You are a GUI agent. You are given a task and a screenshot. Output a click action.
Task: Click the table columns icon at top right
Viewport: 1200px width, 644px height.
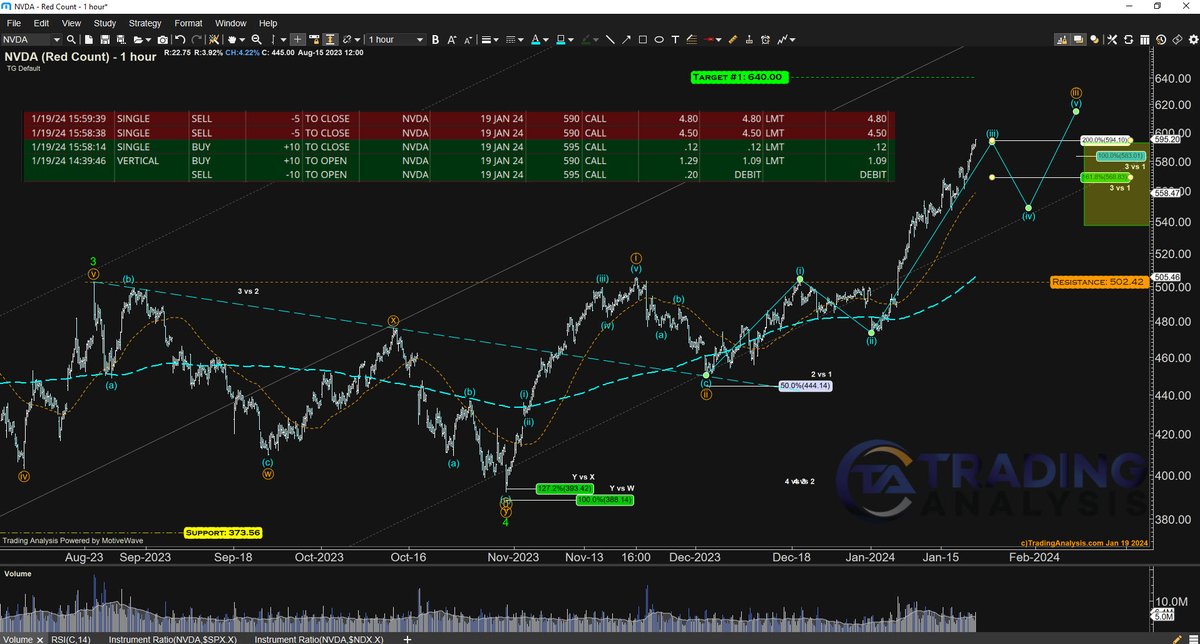tap(1144, 39)
